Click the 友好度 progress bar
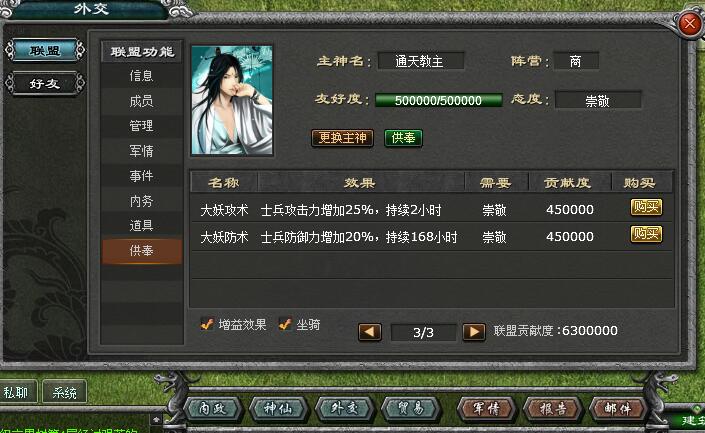This screenshot has width=705, height=433. click(439, 100)
